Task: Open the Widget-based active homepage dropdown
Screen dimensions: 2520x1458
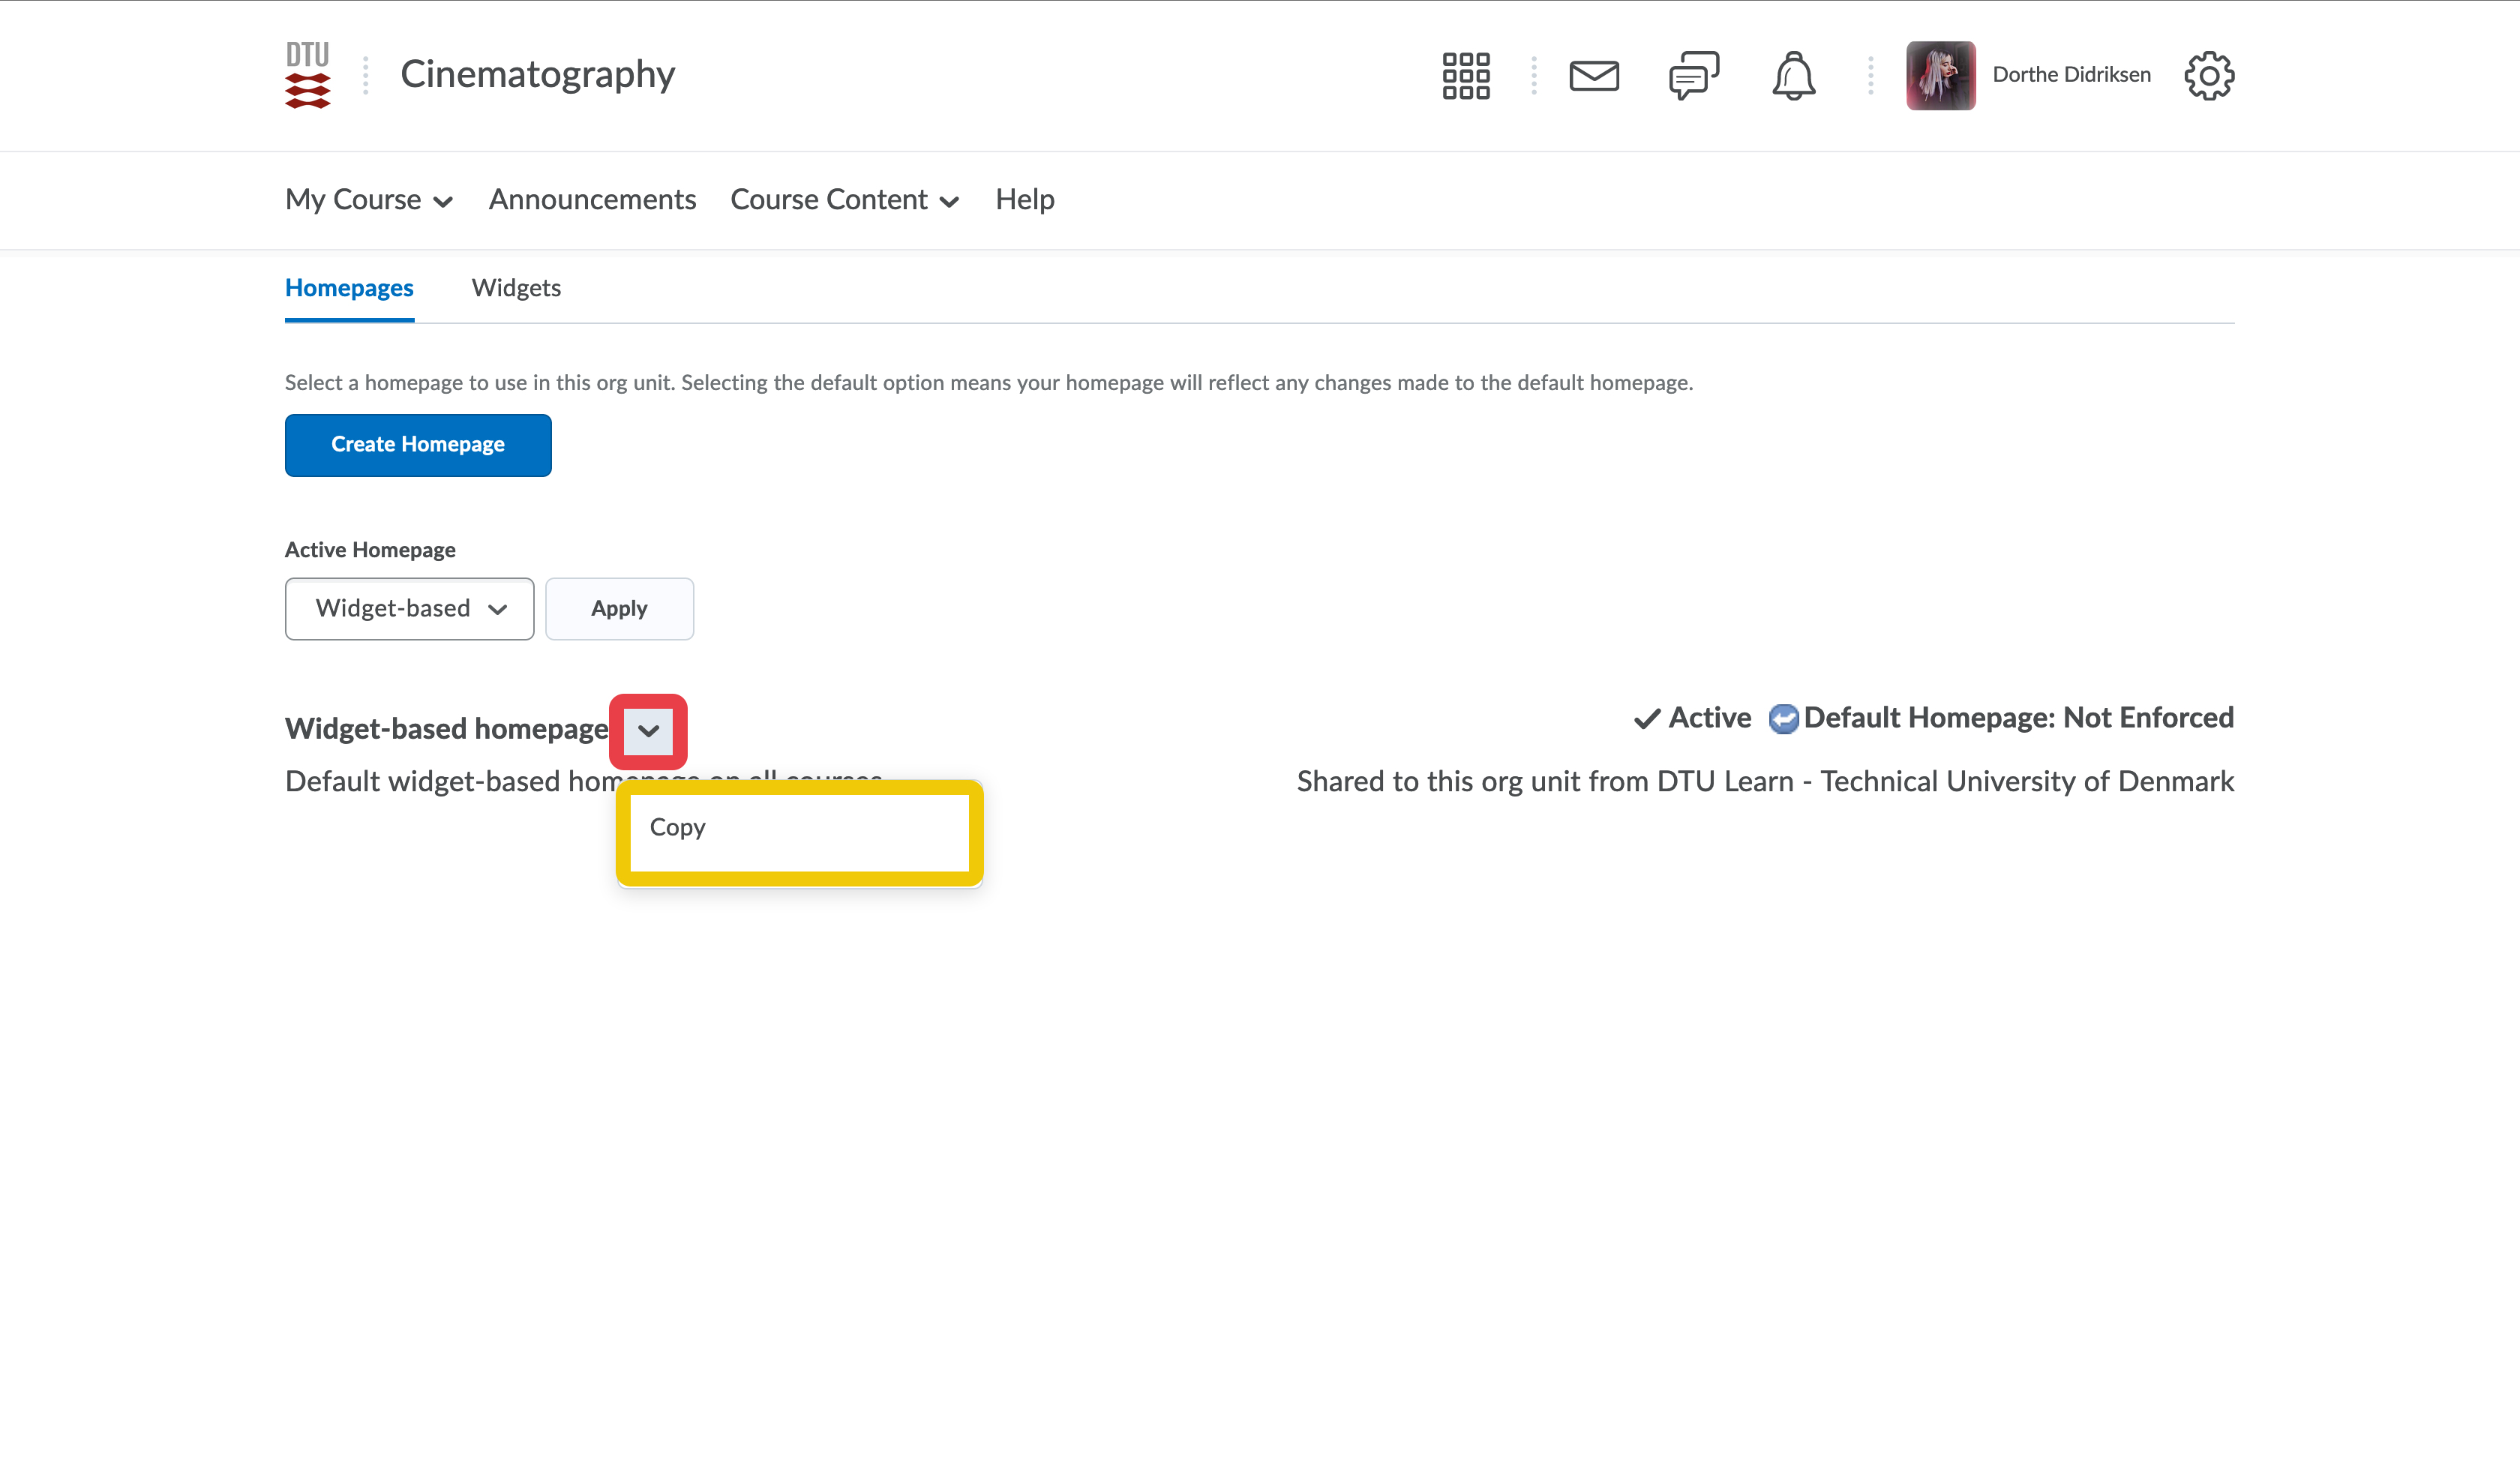Action: pyautogui.click(x=409, y=609)
